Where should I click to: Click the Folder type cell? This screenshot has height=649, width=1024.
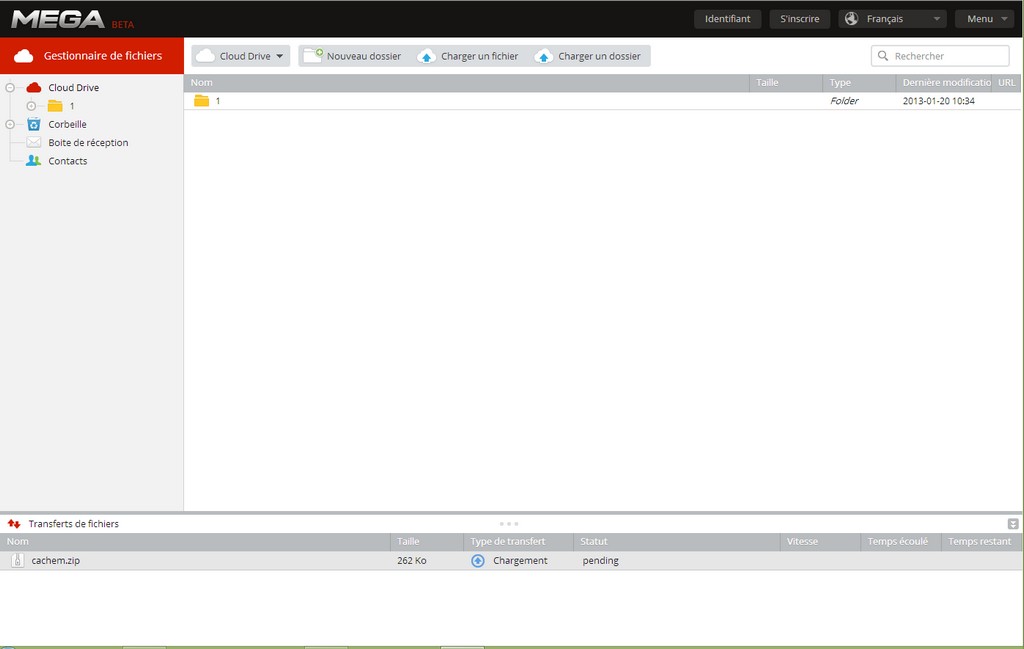(844, 101)
